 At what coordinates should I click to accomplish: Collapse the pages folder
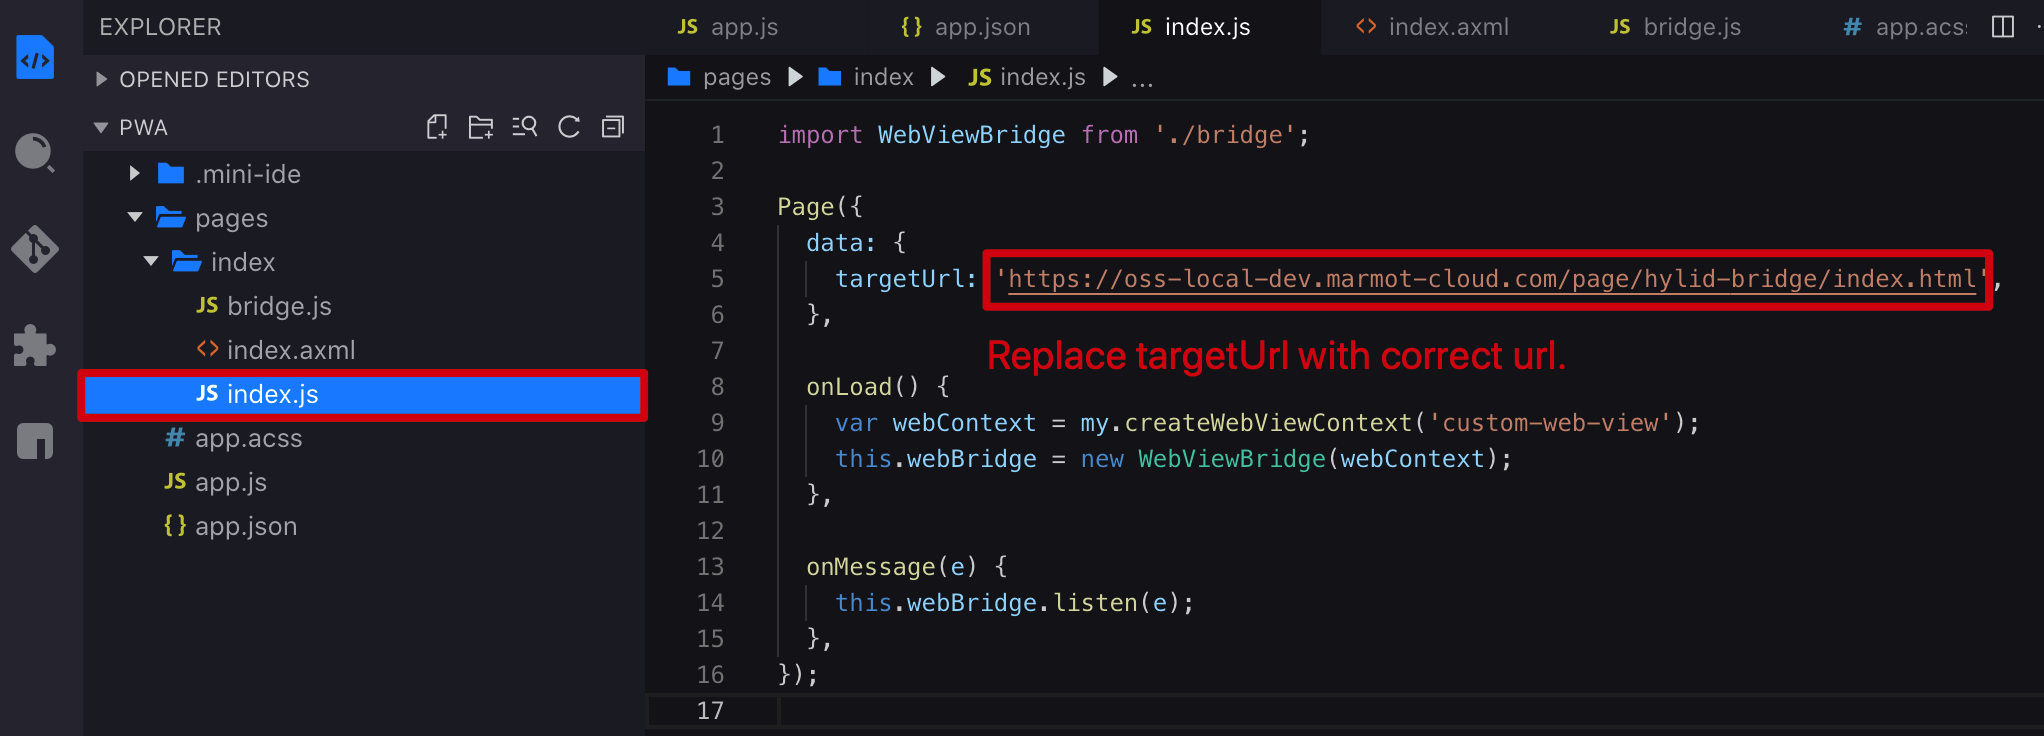[x=135, y=218]
